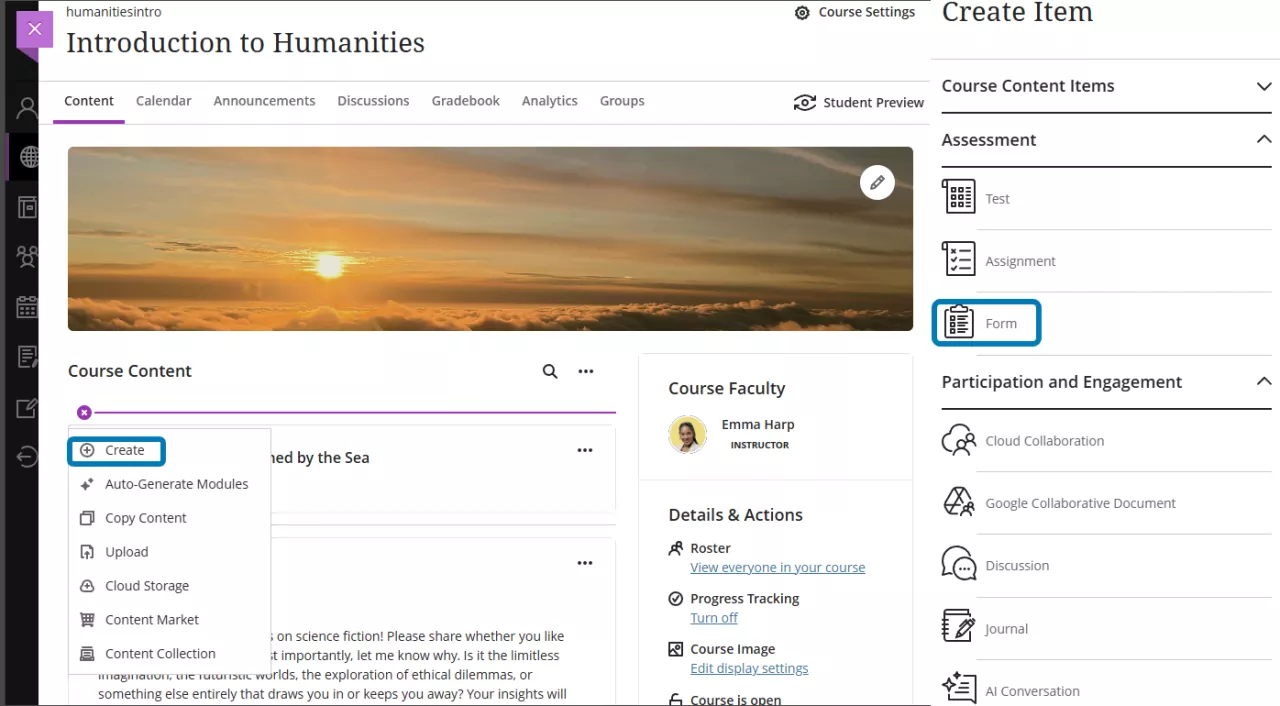Follow the View everyone in your course link
This screenshot has height=706, width=1280.
[777, 567]
